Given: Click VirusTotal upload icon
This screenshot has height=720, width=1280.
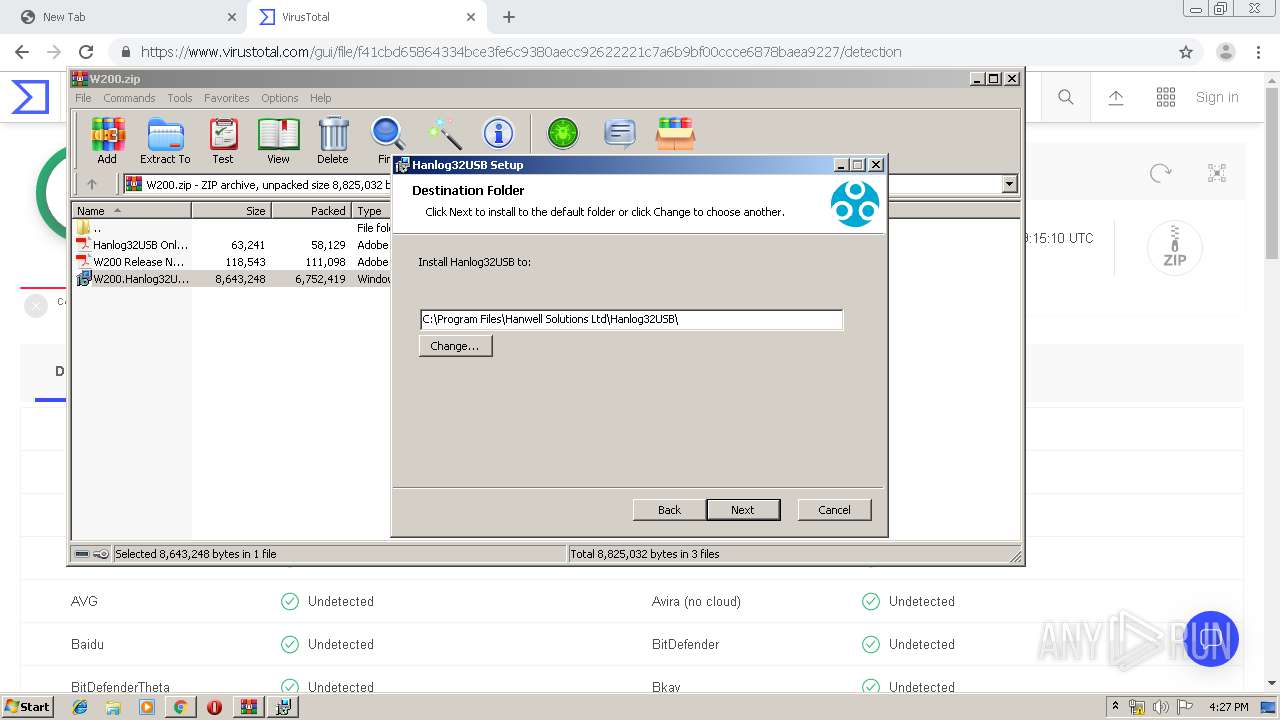Looking at the screenshot, I should [1116, 97].
